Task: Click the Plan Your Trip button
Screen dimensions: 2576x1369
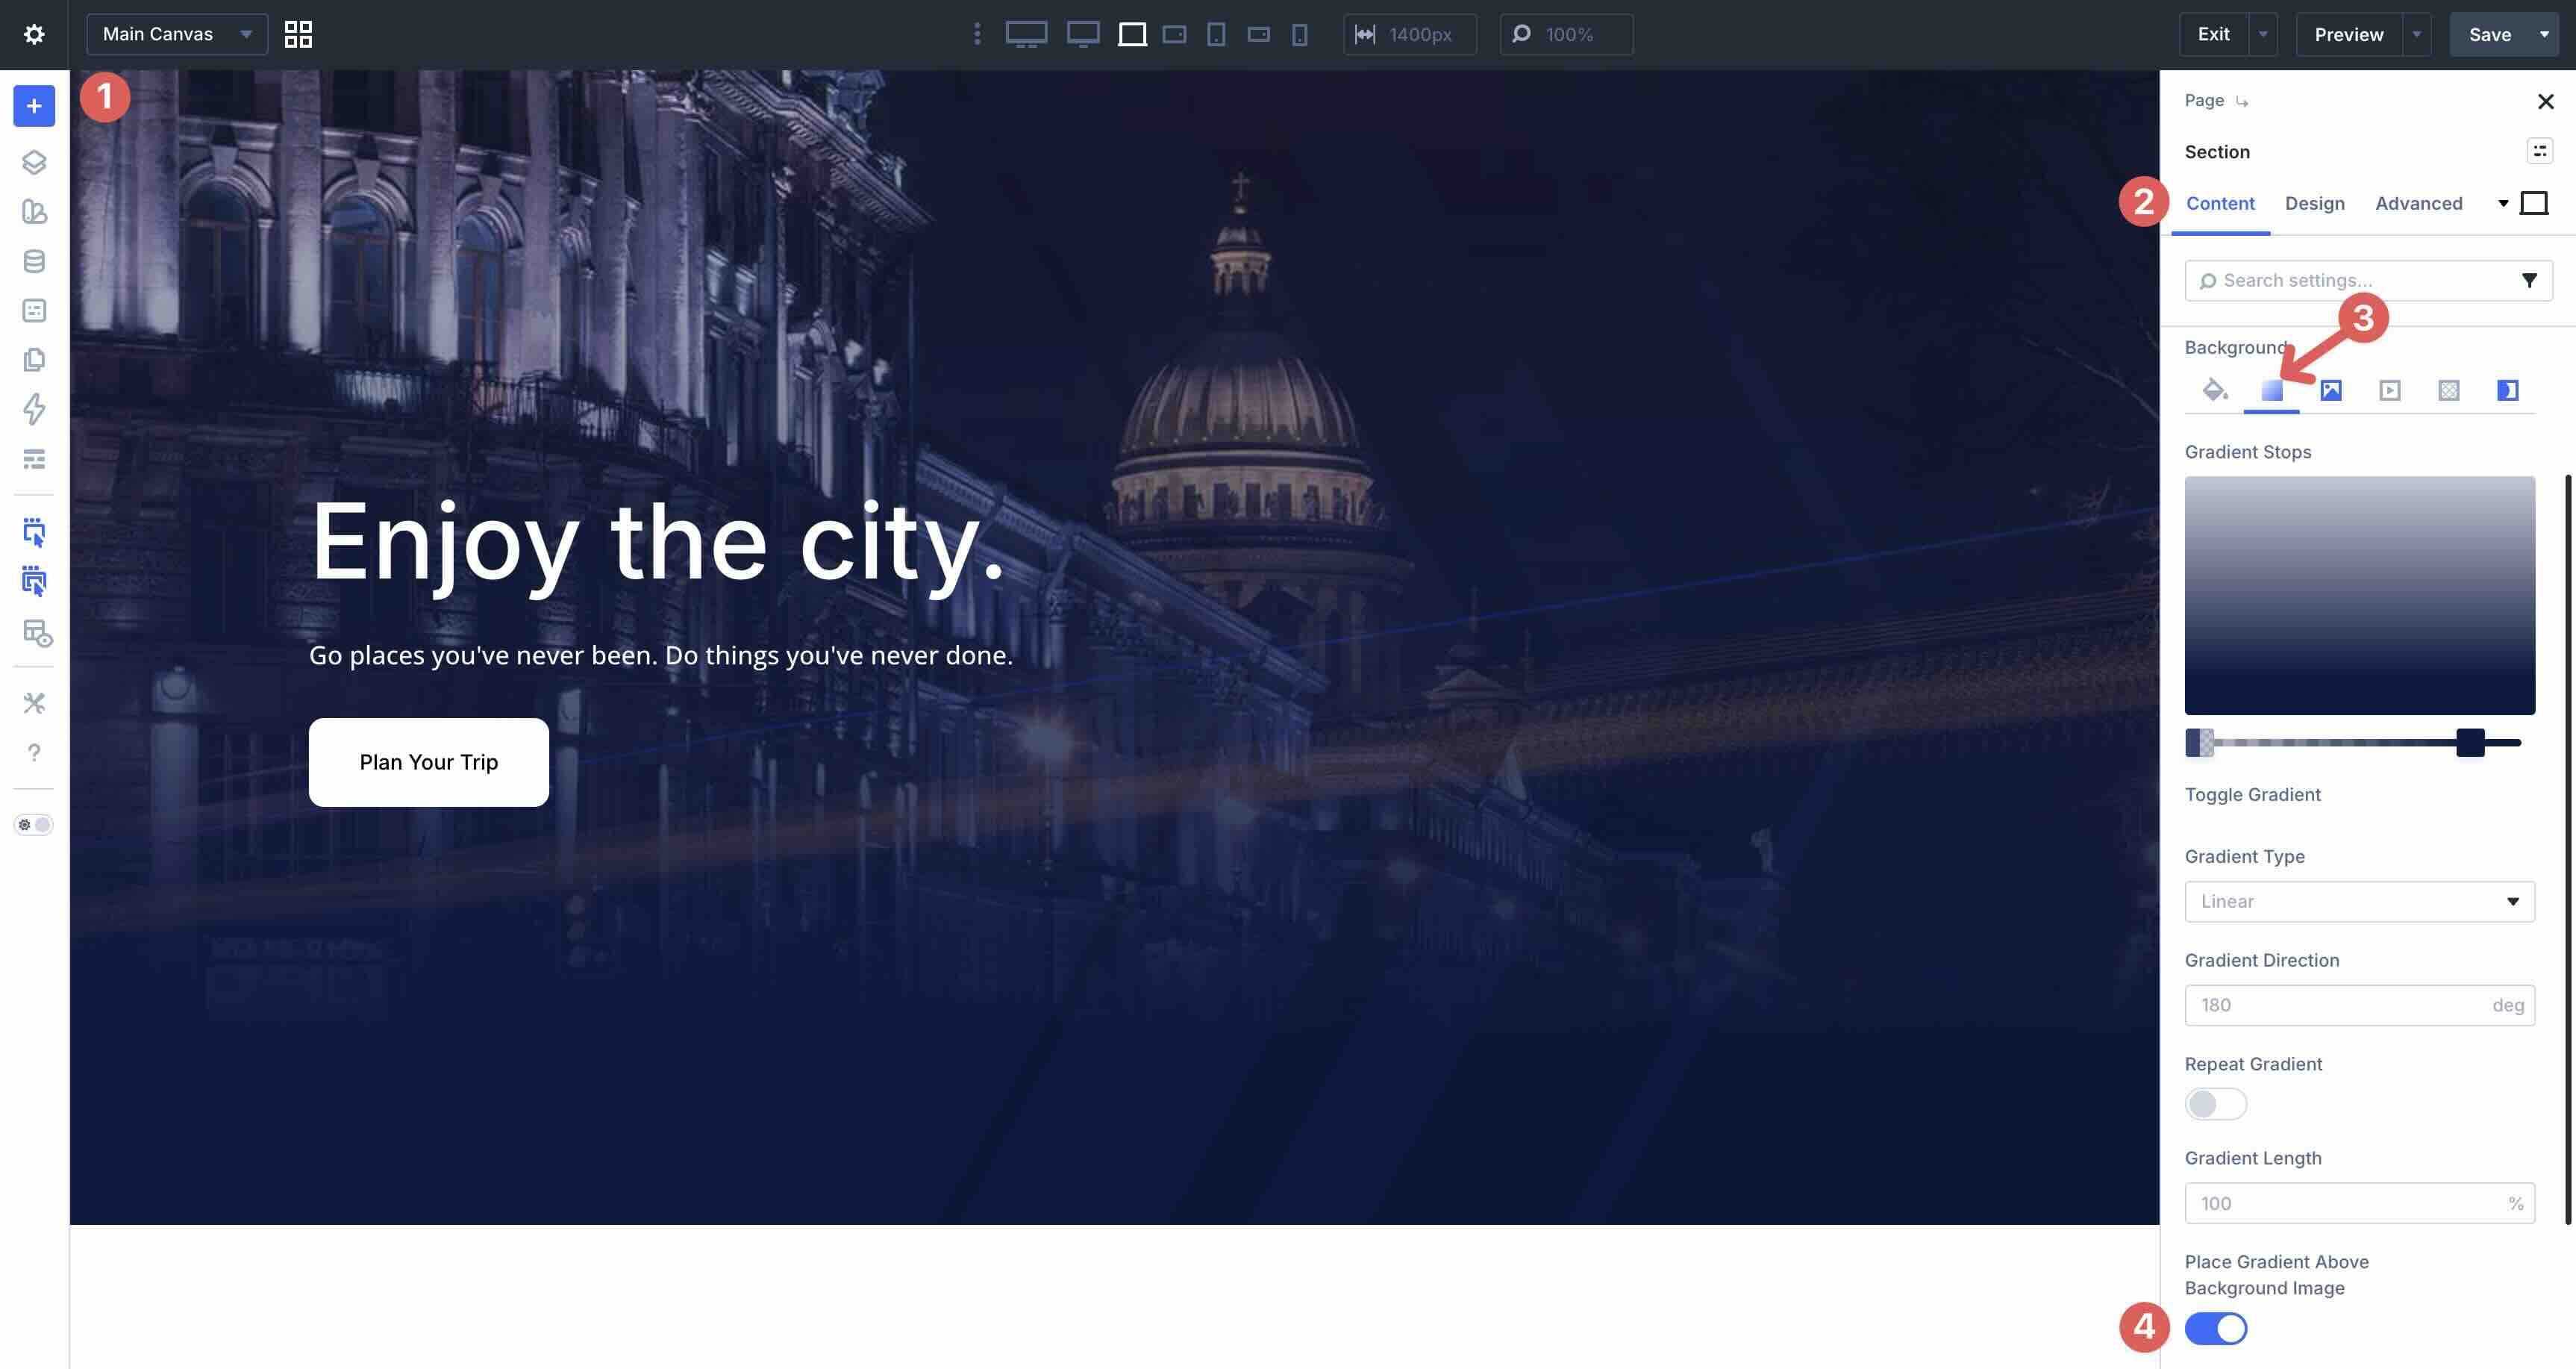Action: pyautogui.click(x=429, y=761)
